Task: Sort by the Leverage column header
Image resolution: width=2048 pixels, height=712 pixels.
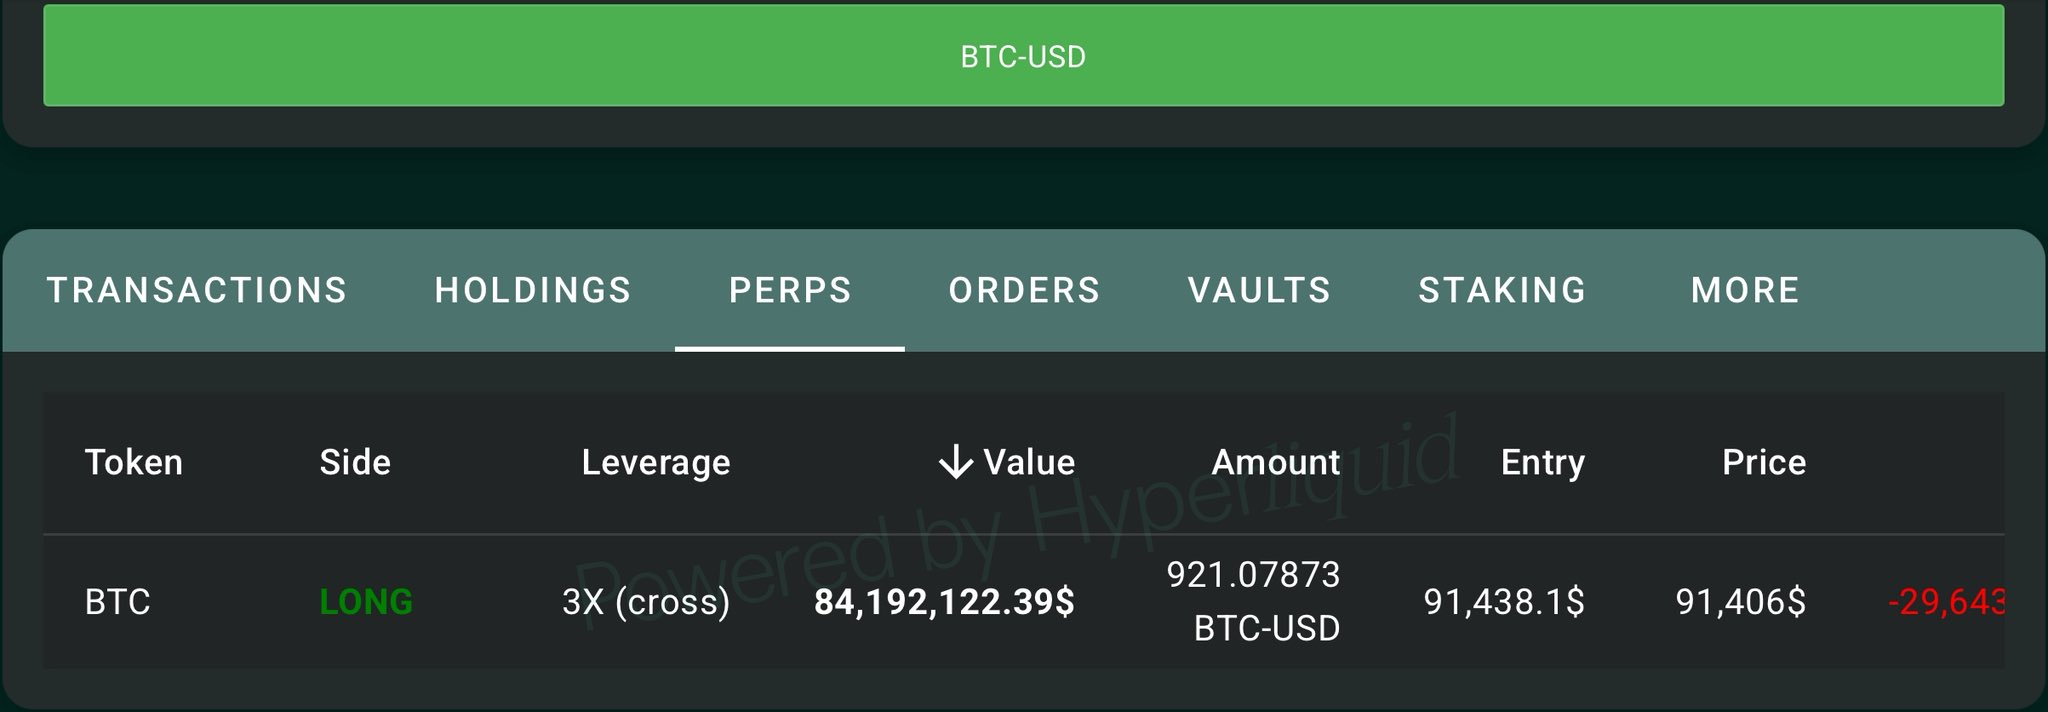Action: point(656,462)
